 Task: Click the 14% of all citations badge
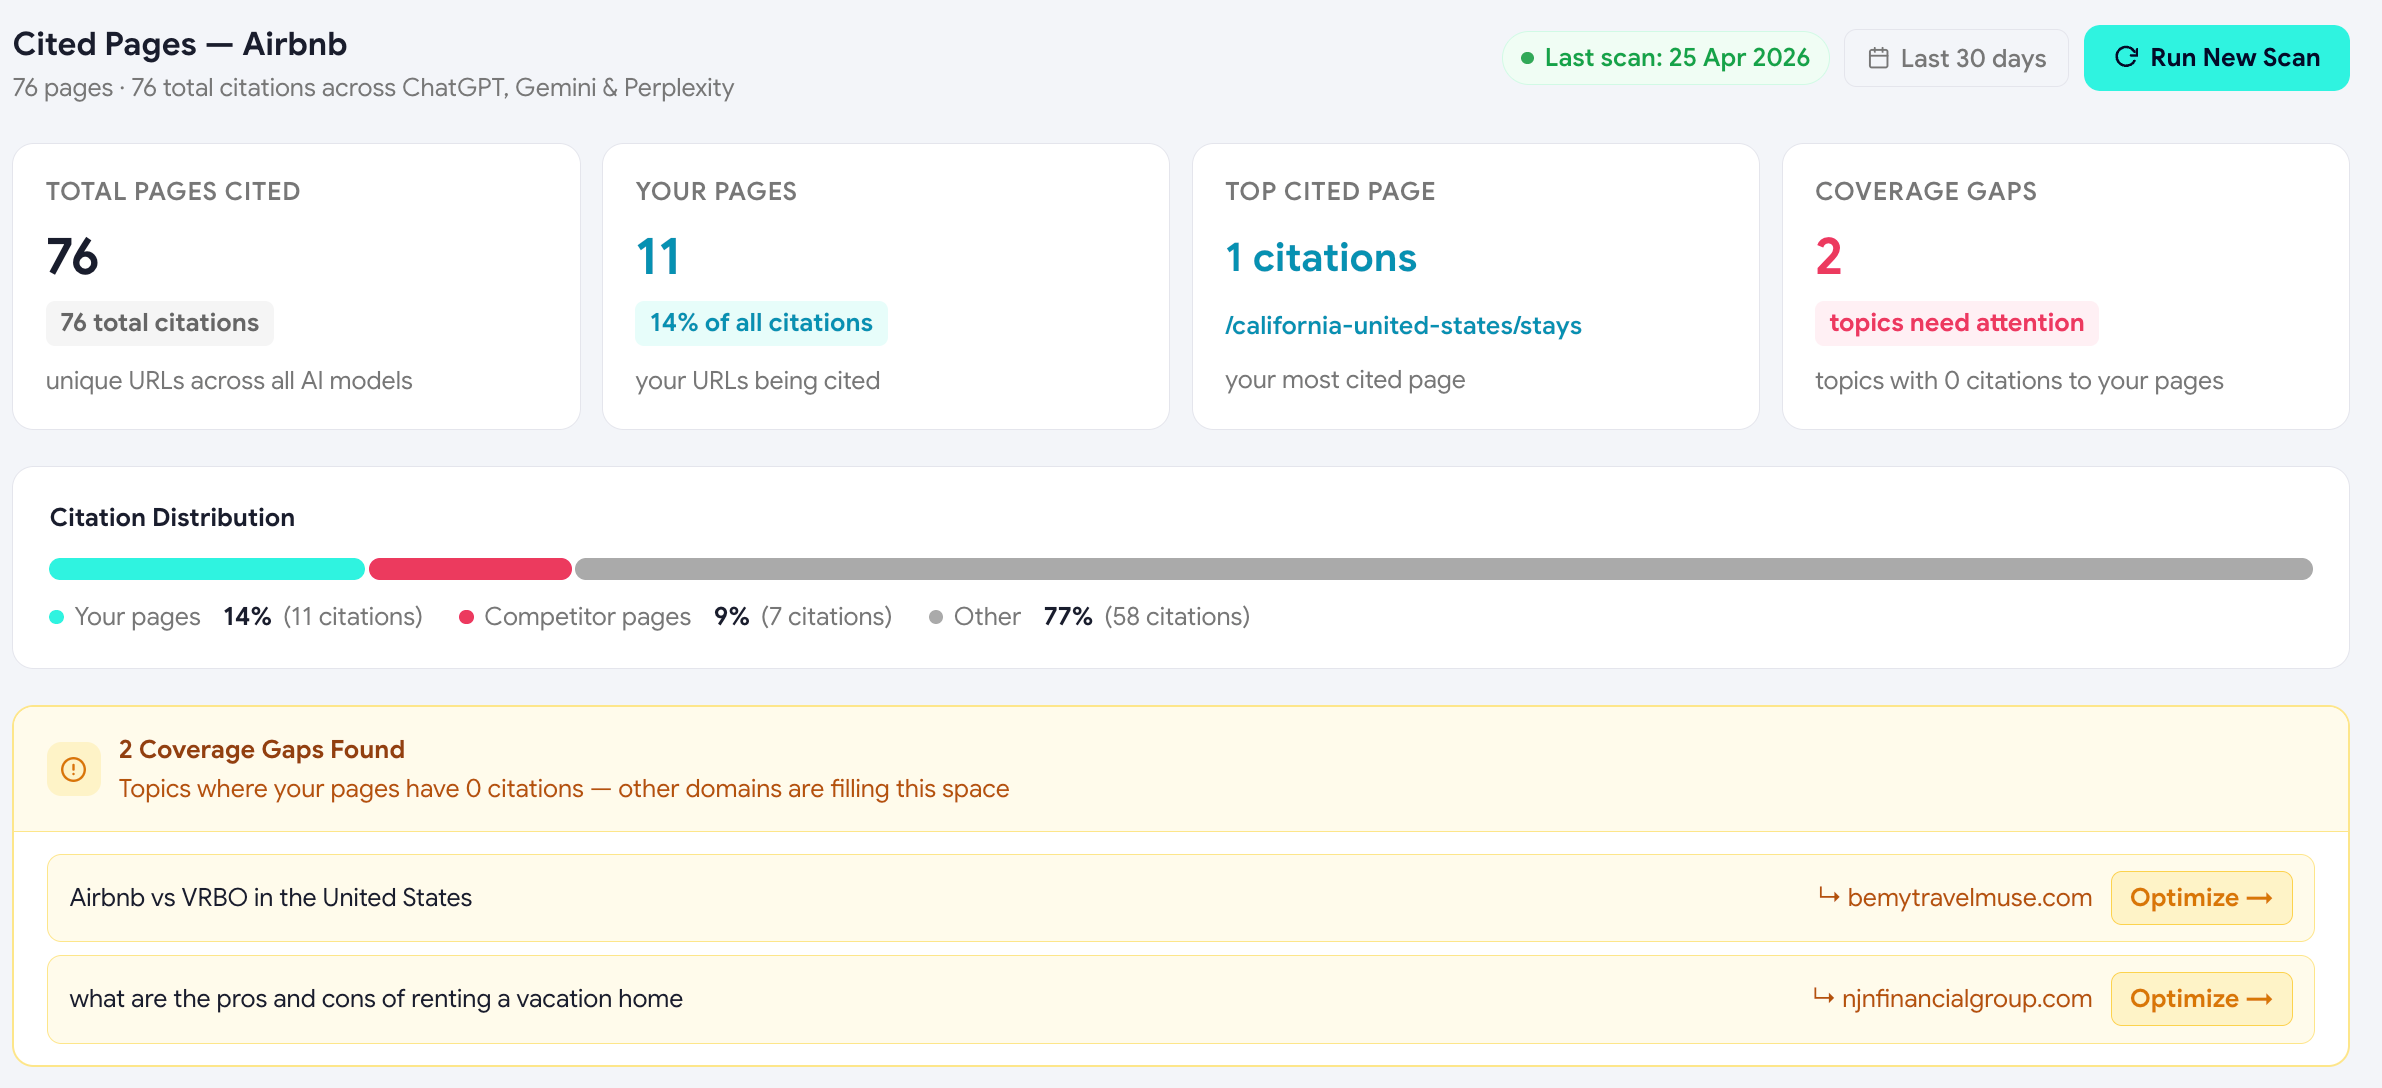tap(761, 323)
